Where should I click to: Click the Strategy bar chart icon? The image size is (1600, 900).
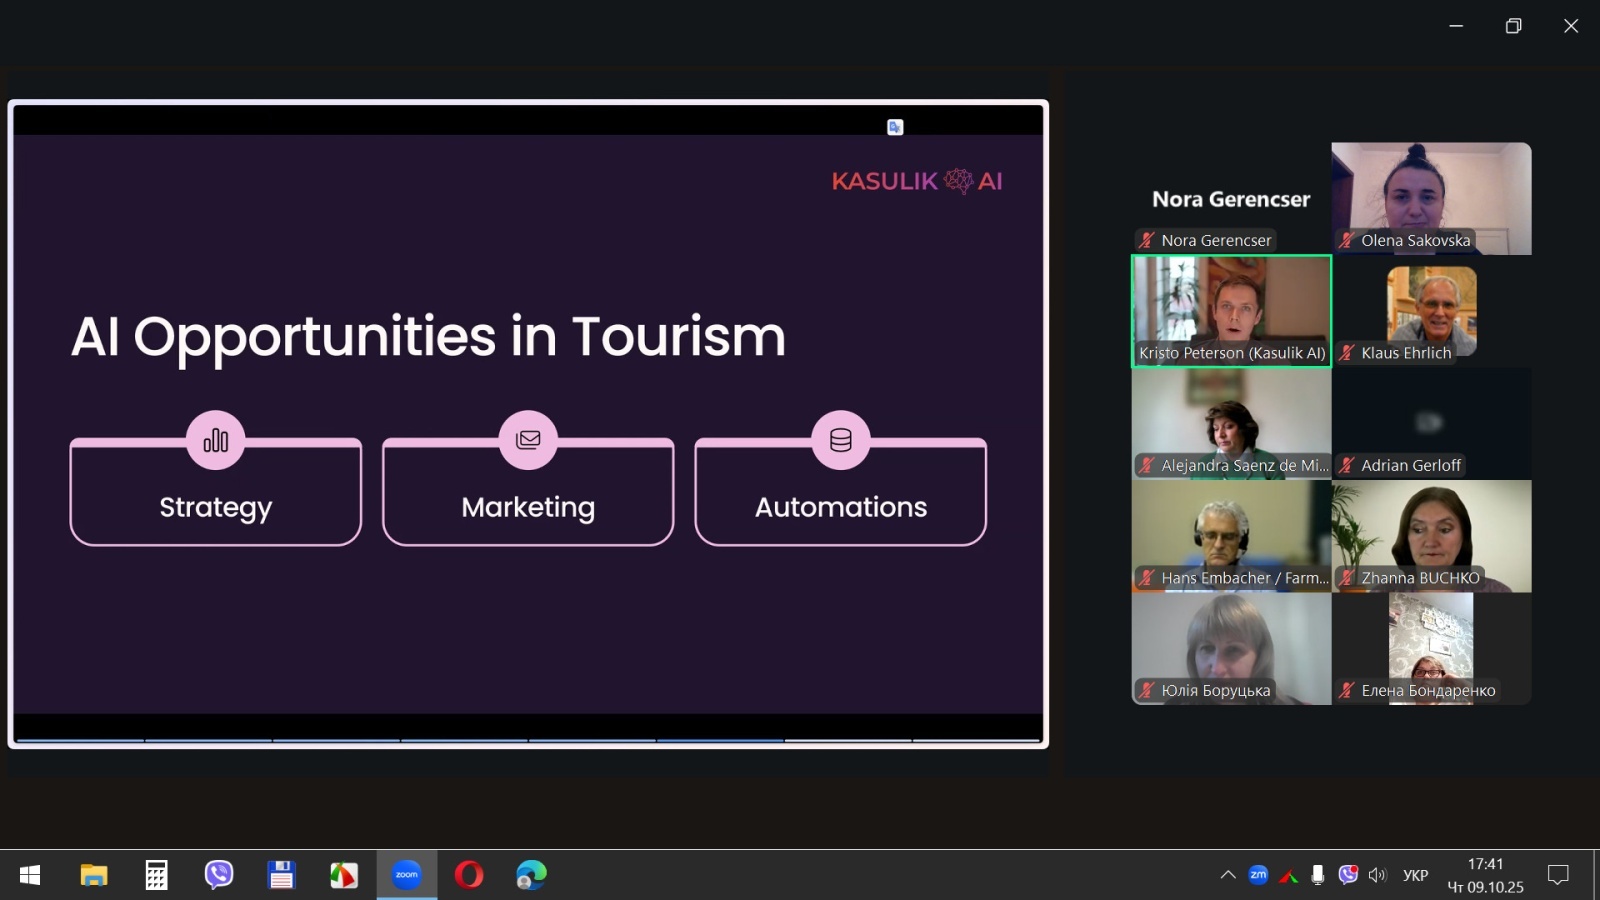pos(215,440)
